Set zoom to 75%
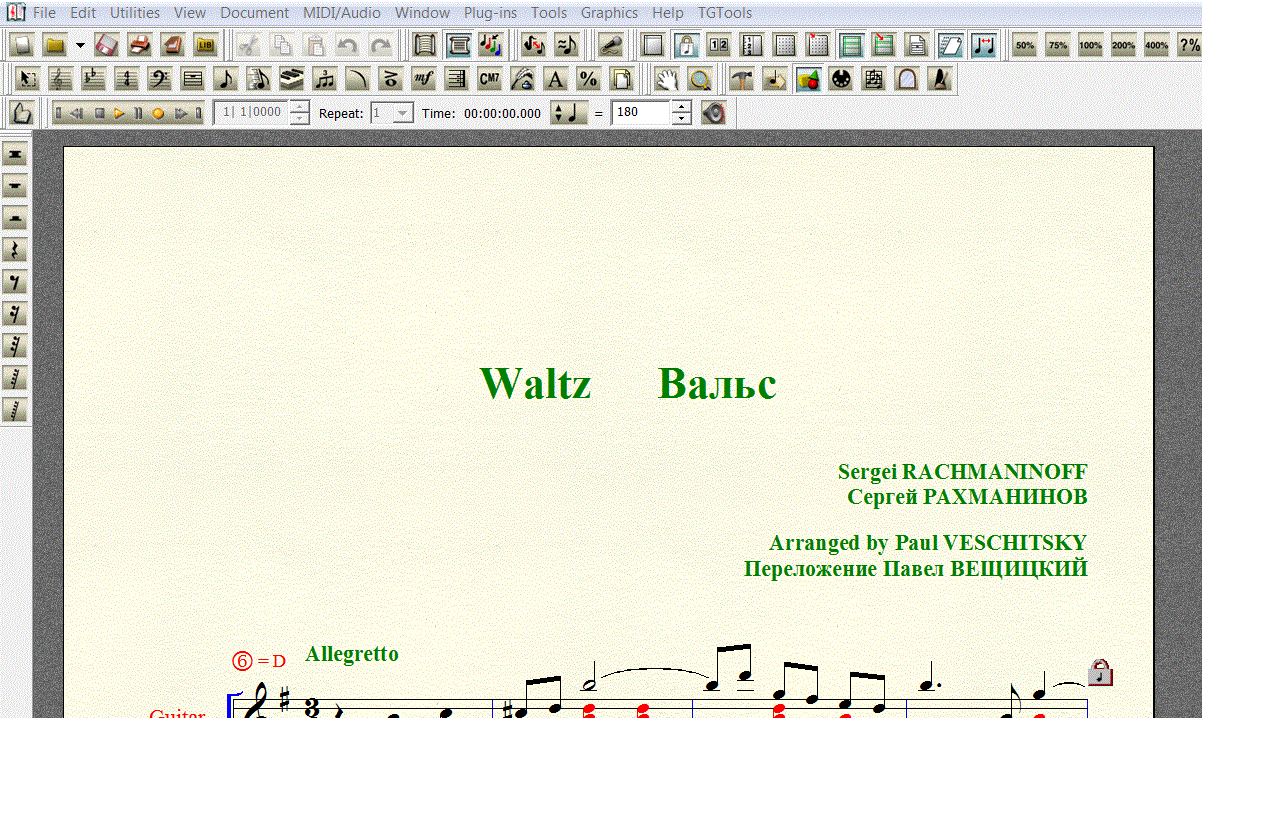Screen dimensions: 1274x817 (x=1058, y=45)
